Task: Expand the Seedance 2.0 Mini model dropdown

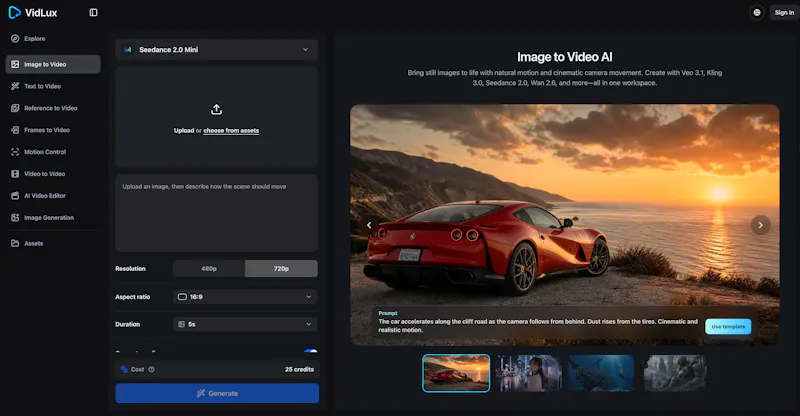Action: click(x=216, y=50)
